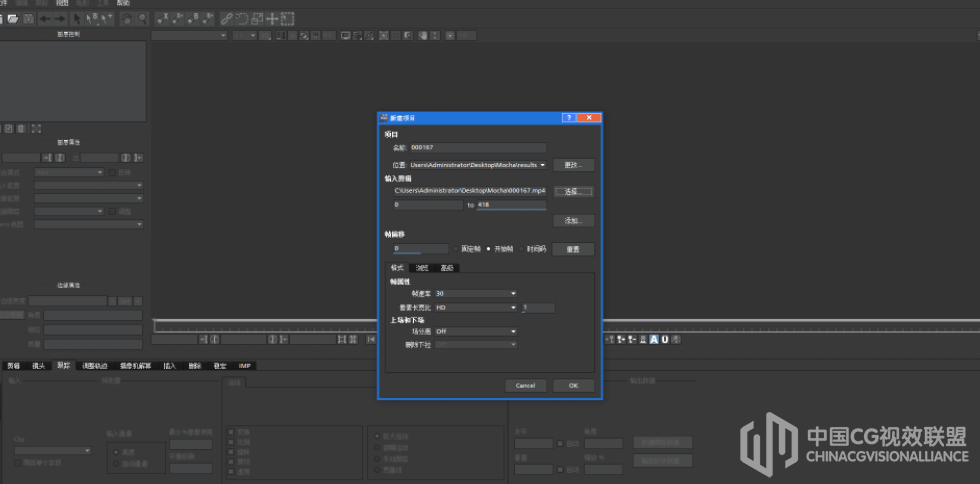Select the dashed-square transform tool icon
The image size is (980, 484).
pos(288,19)
